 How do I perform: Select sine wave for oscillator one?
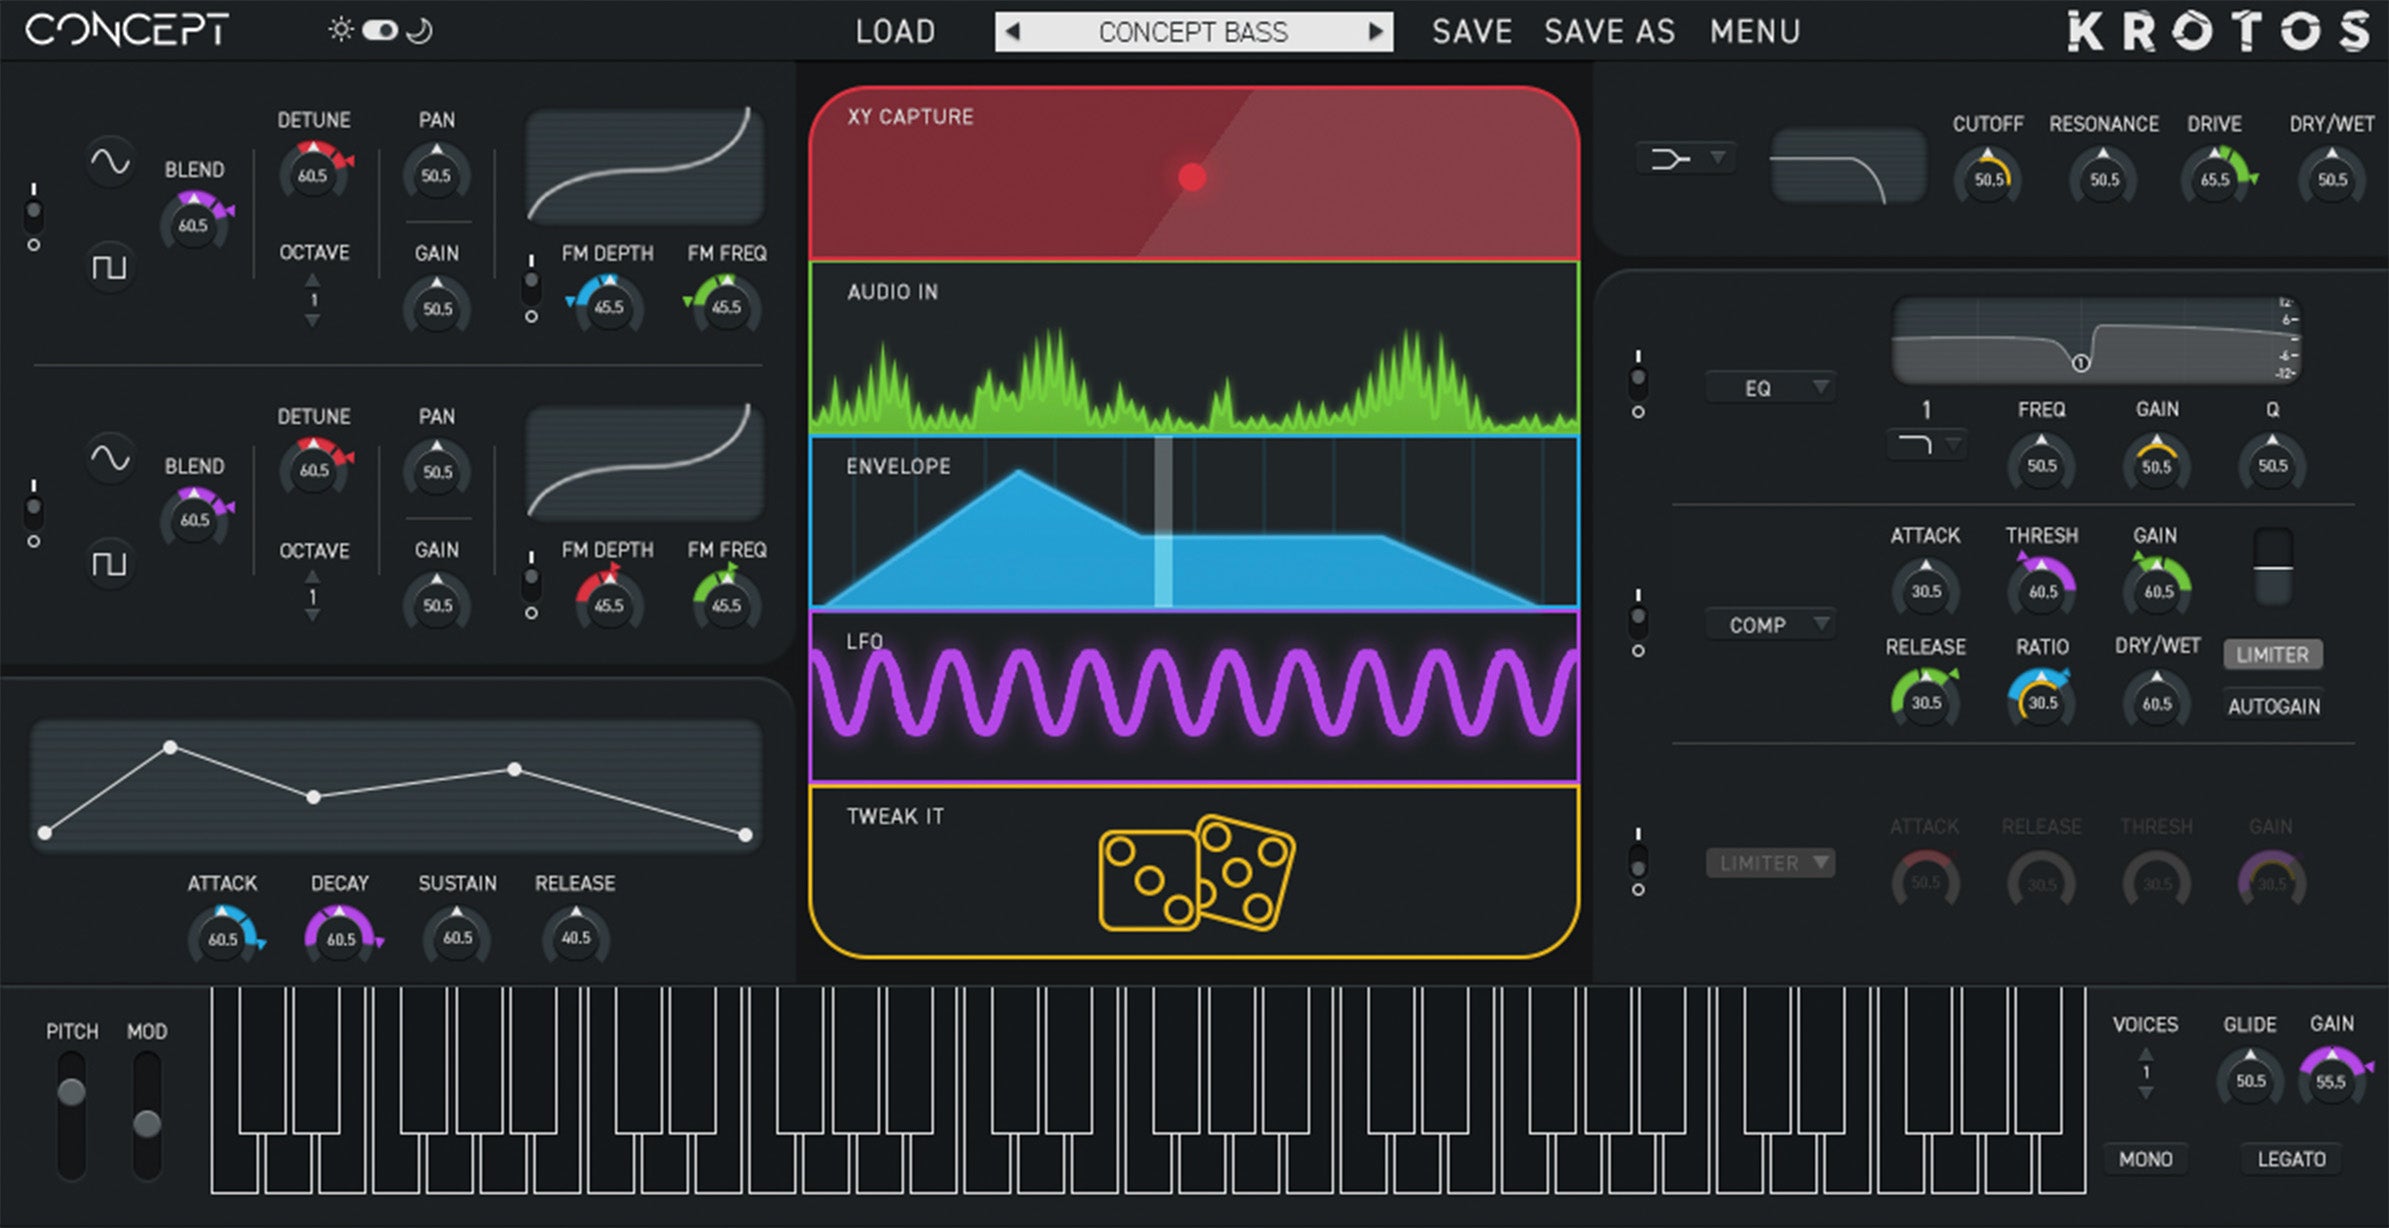(x=109, y=163)
